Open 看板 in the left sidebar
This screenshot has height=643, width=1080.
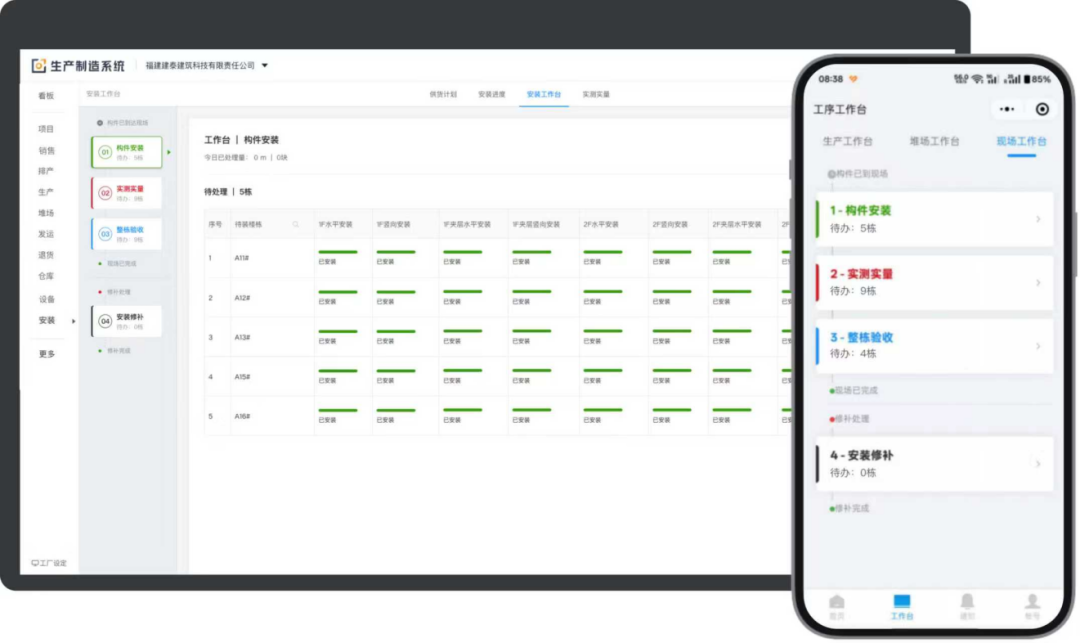pos(45,96)
